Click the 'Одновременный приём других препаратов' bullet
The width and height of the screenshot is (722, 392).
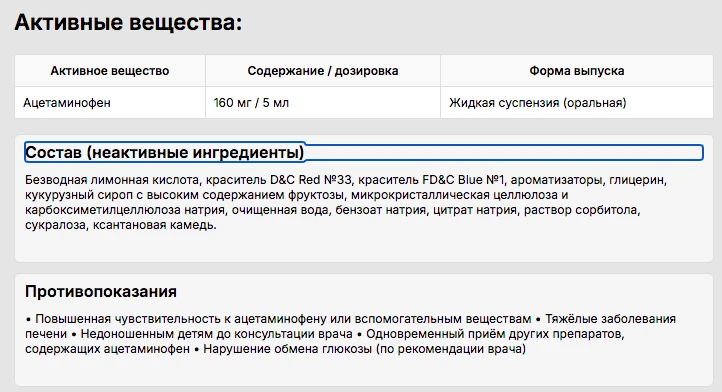495,333
